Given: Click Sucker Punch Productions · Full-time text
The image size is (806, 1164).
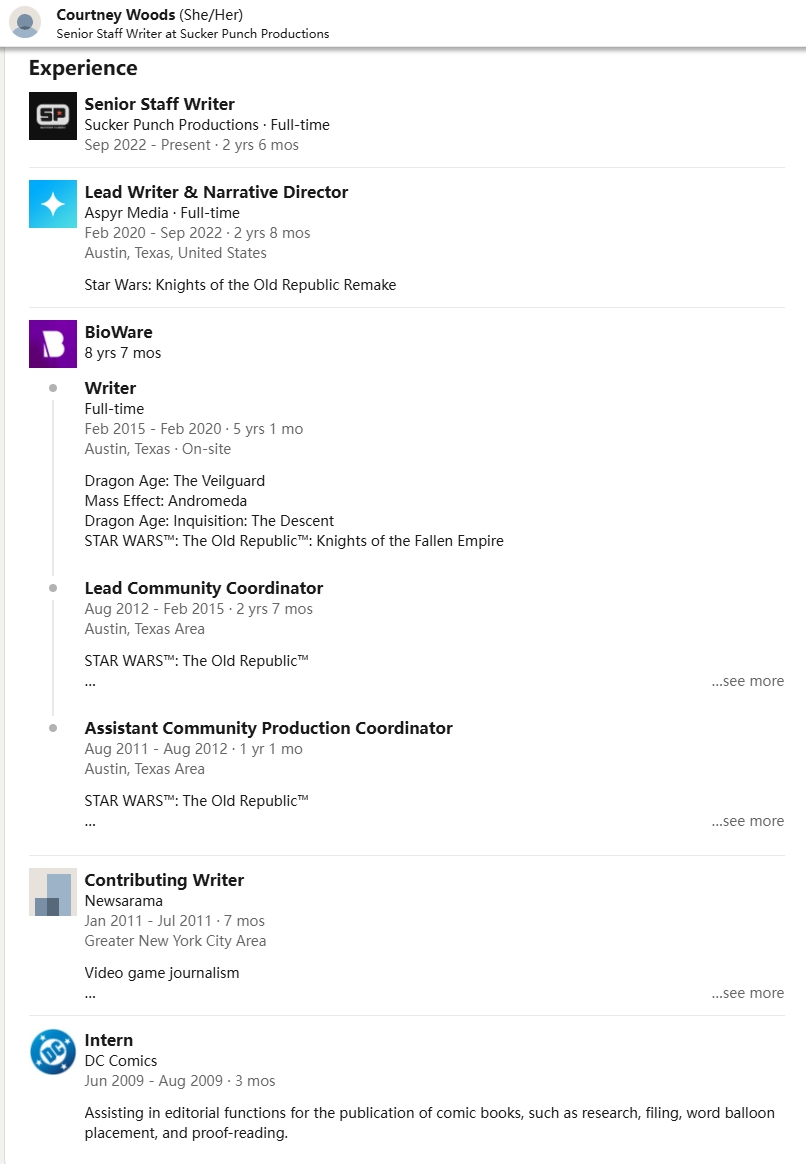Looking at the screenshot, I should 207,125.
